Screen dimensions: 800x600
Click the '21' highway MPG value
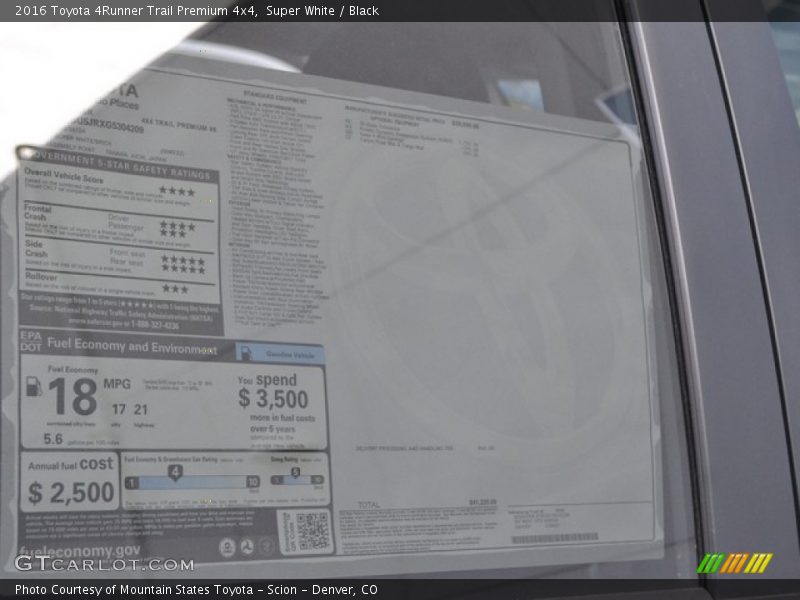(x=141, y=410)
